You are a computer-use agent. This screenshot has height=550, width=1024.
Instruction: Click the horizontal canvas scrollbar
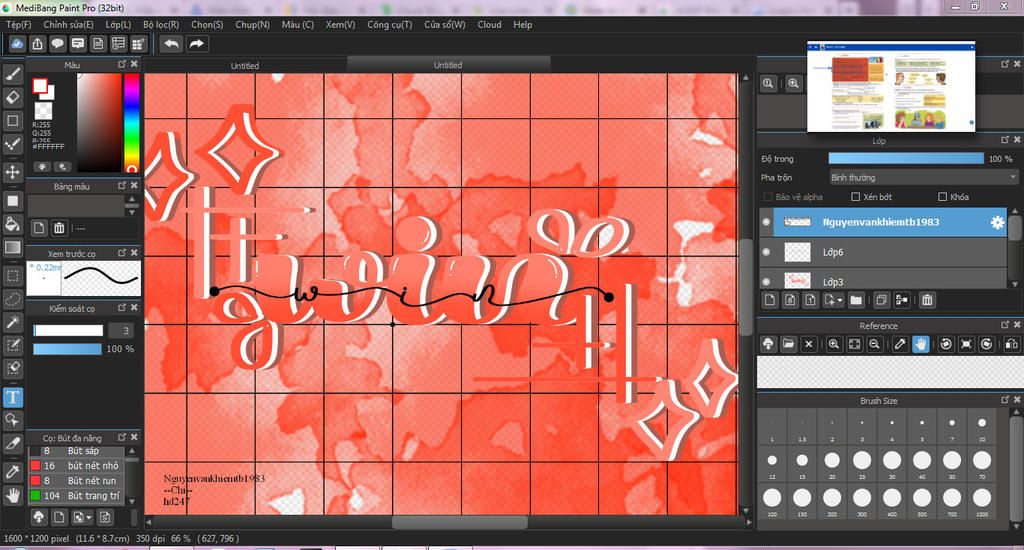460,523
